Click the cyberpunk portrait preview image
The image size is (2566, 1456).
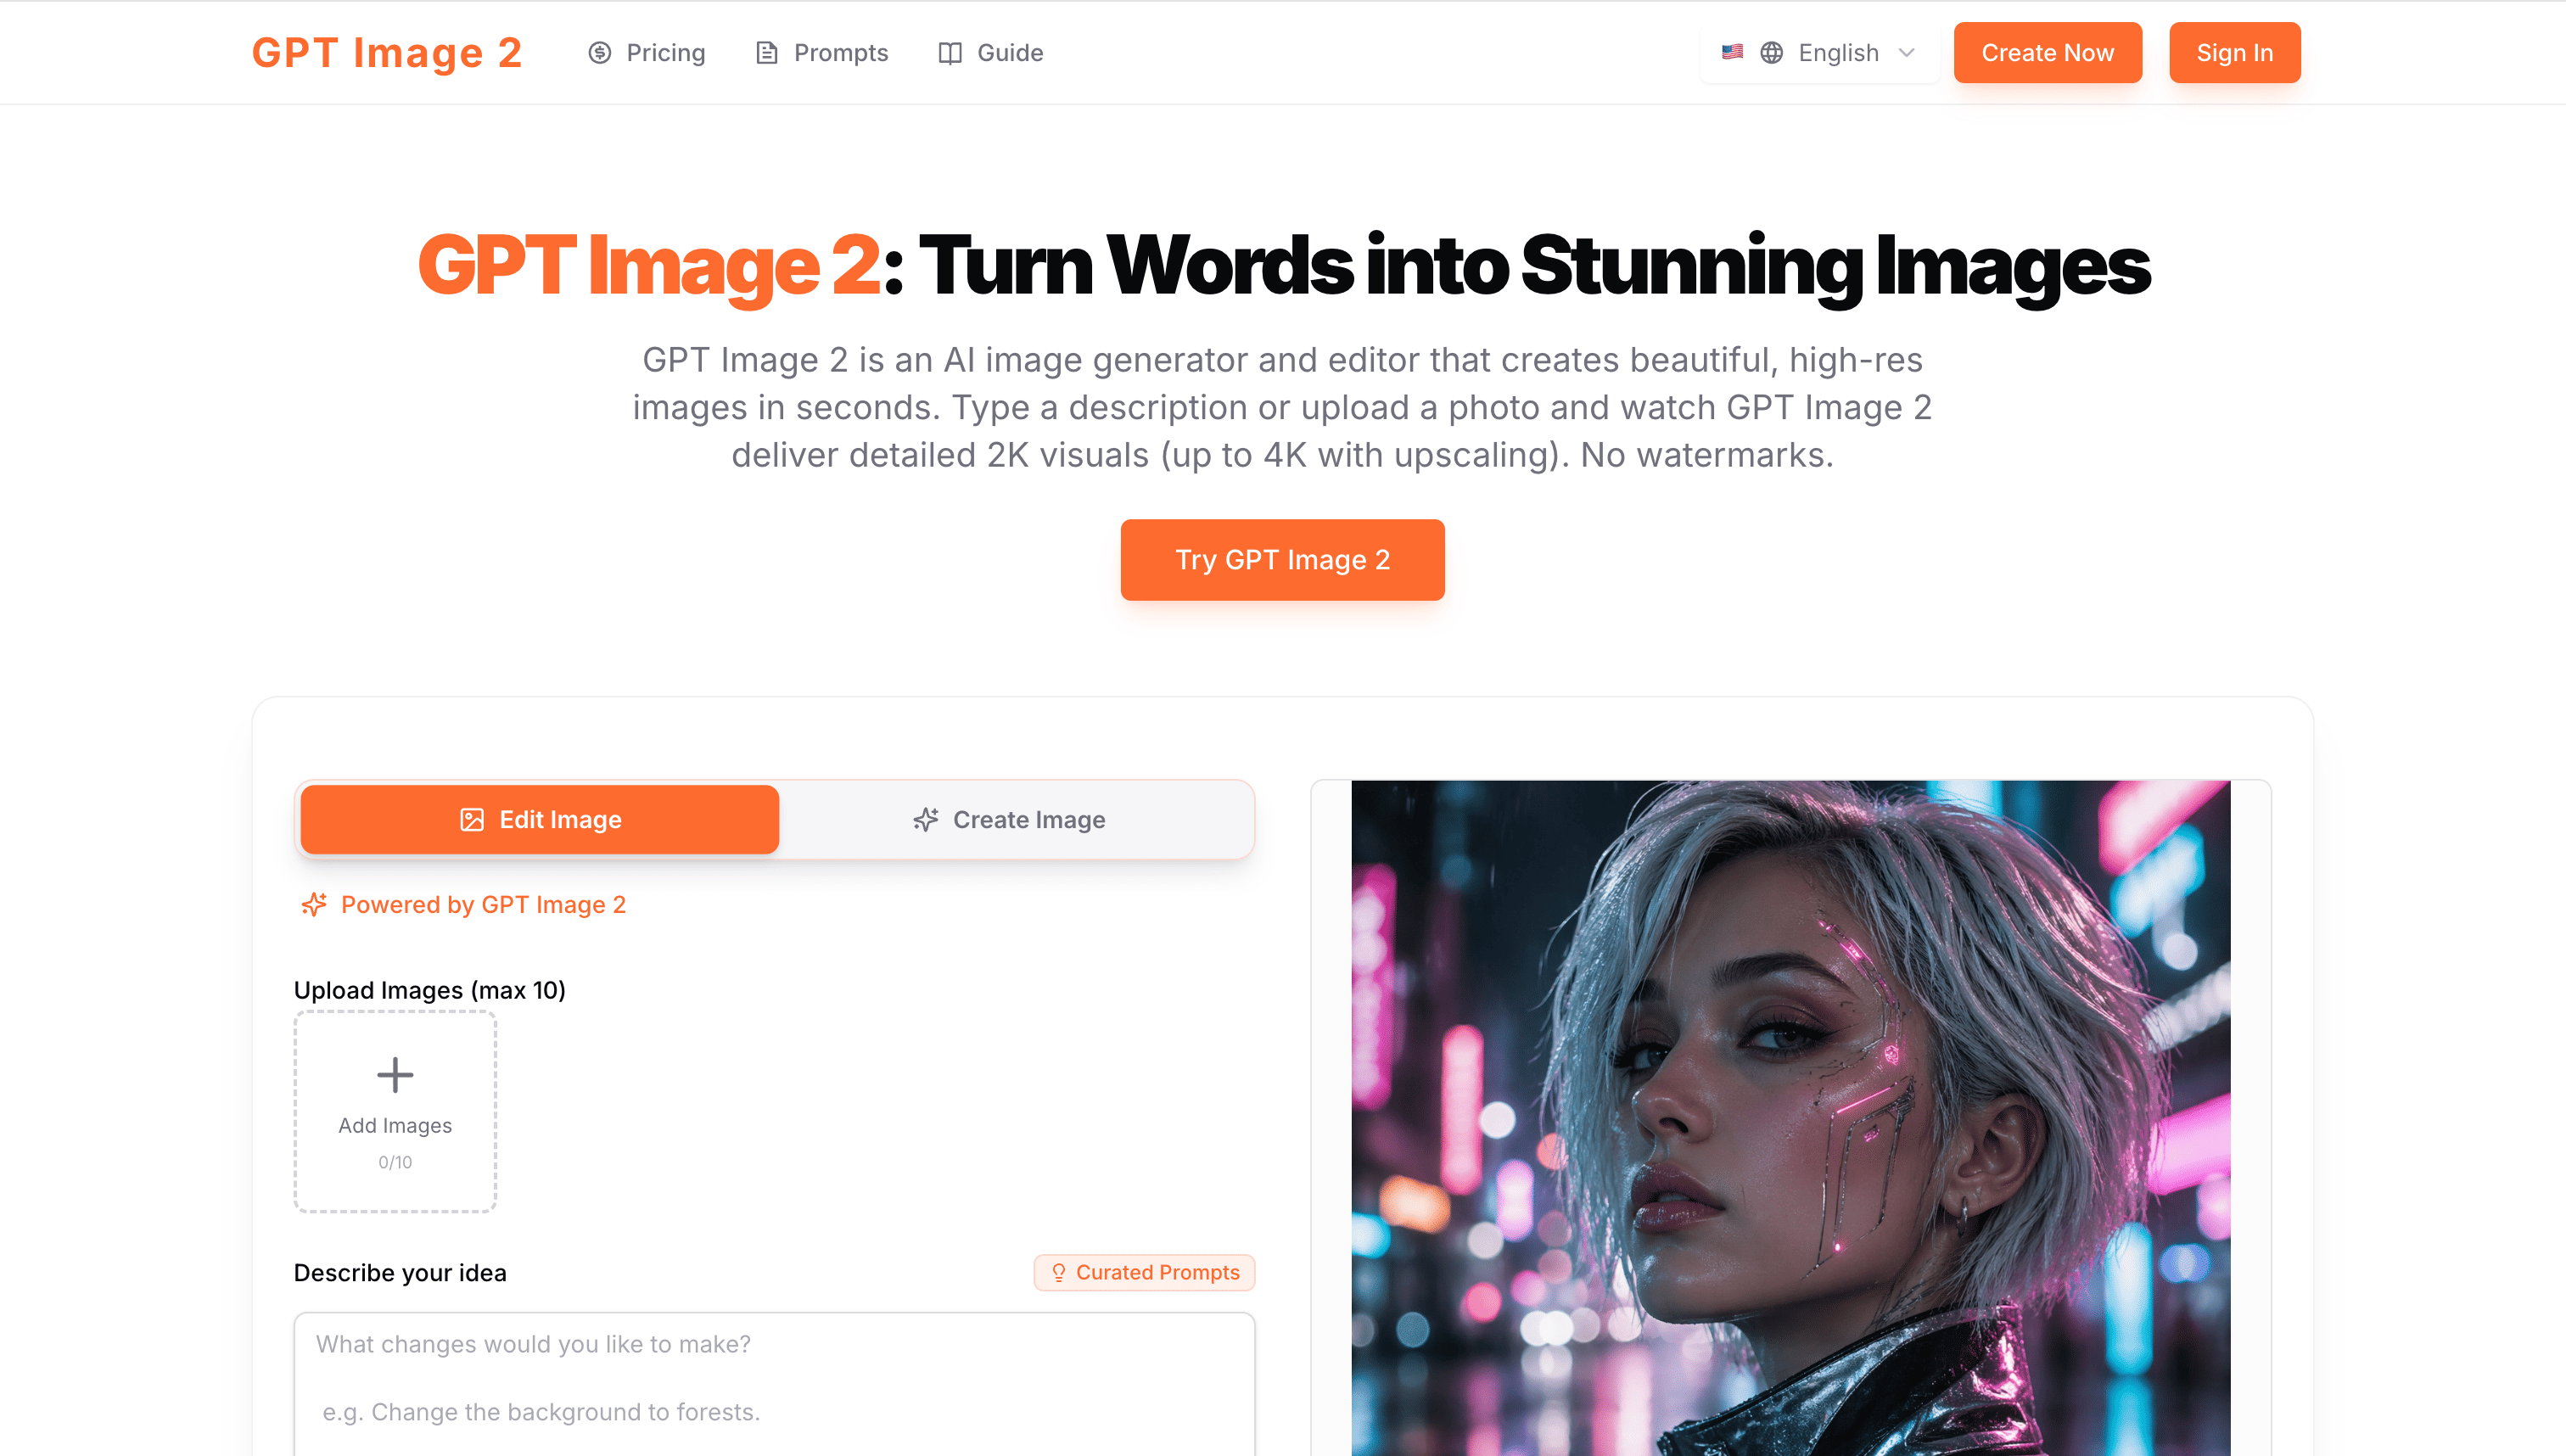[x=1790, y=1118]
